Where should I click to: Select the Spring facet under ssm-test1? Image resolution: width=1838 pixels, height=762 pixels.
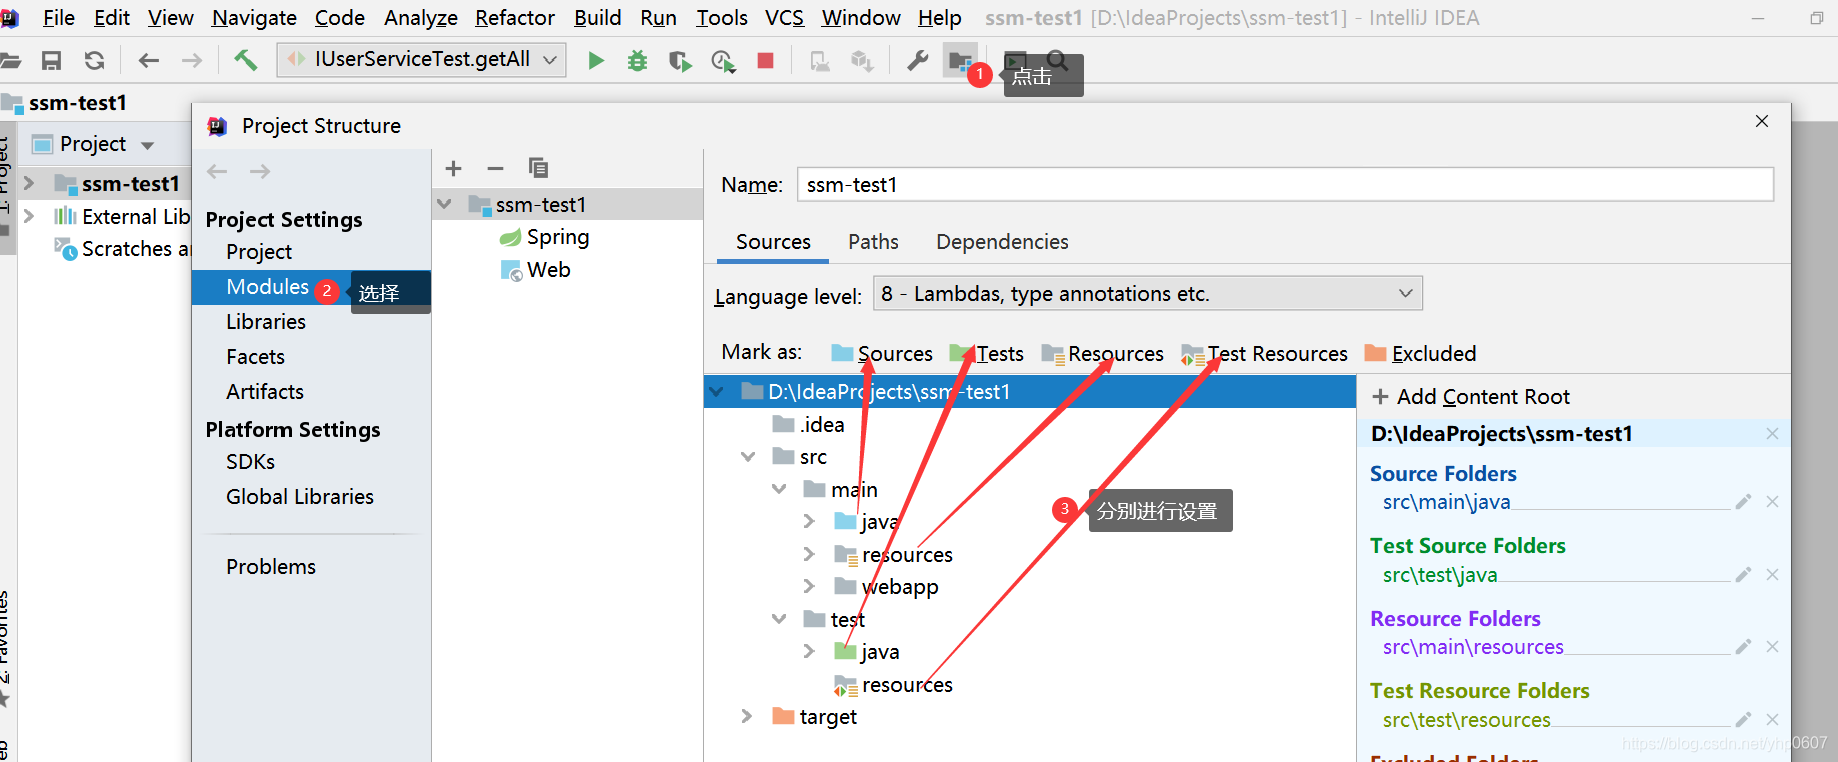coord(544,237)
